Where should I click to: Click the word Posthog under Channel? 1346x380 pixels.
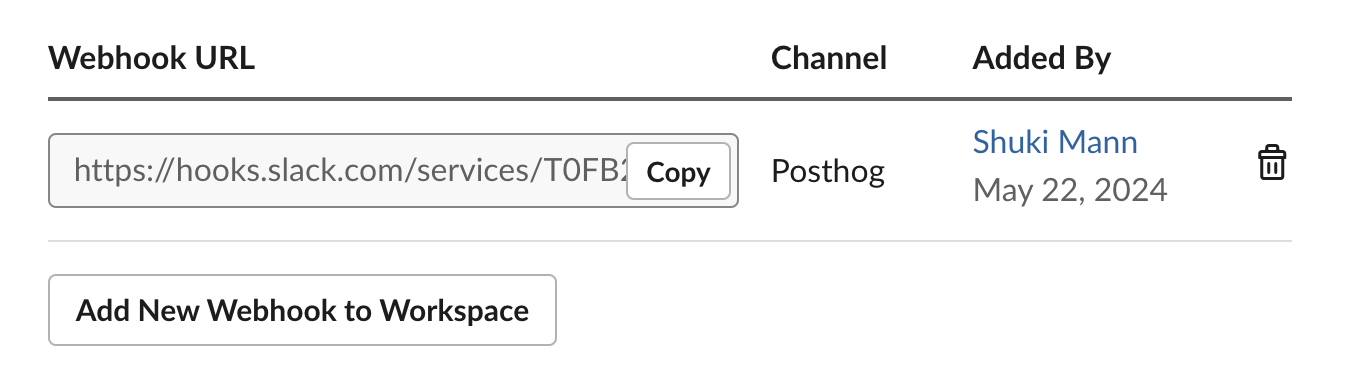[x=828, y=172]
